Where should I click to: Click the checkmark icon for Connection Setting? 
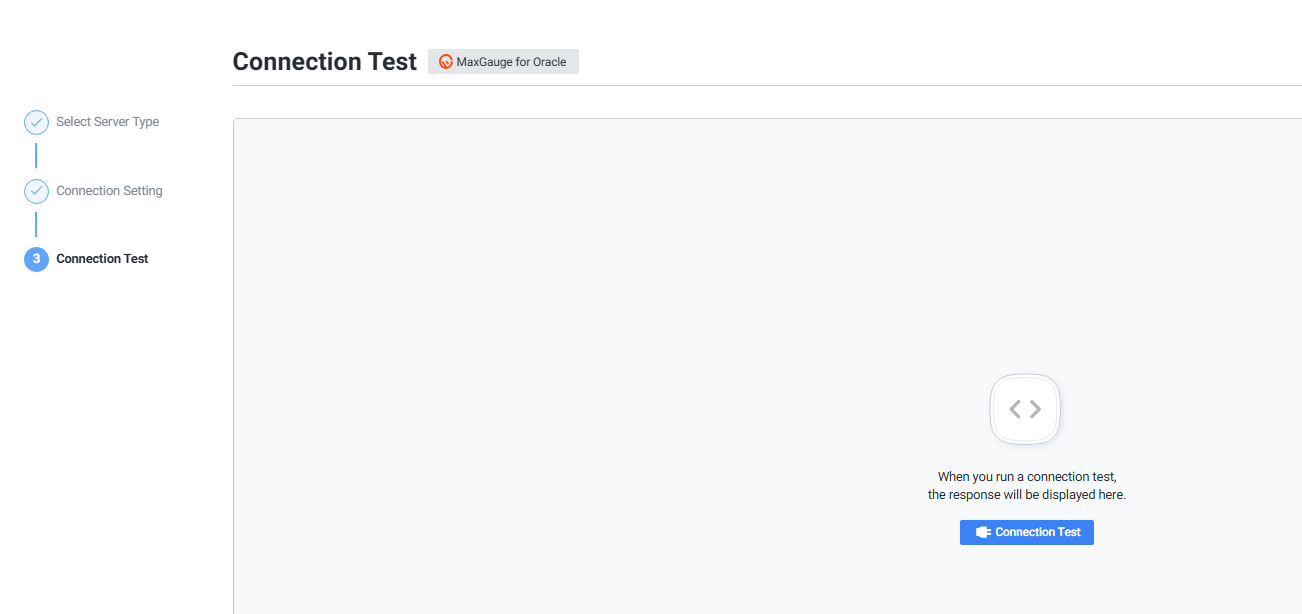(x=36, y=191)
